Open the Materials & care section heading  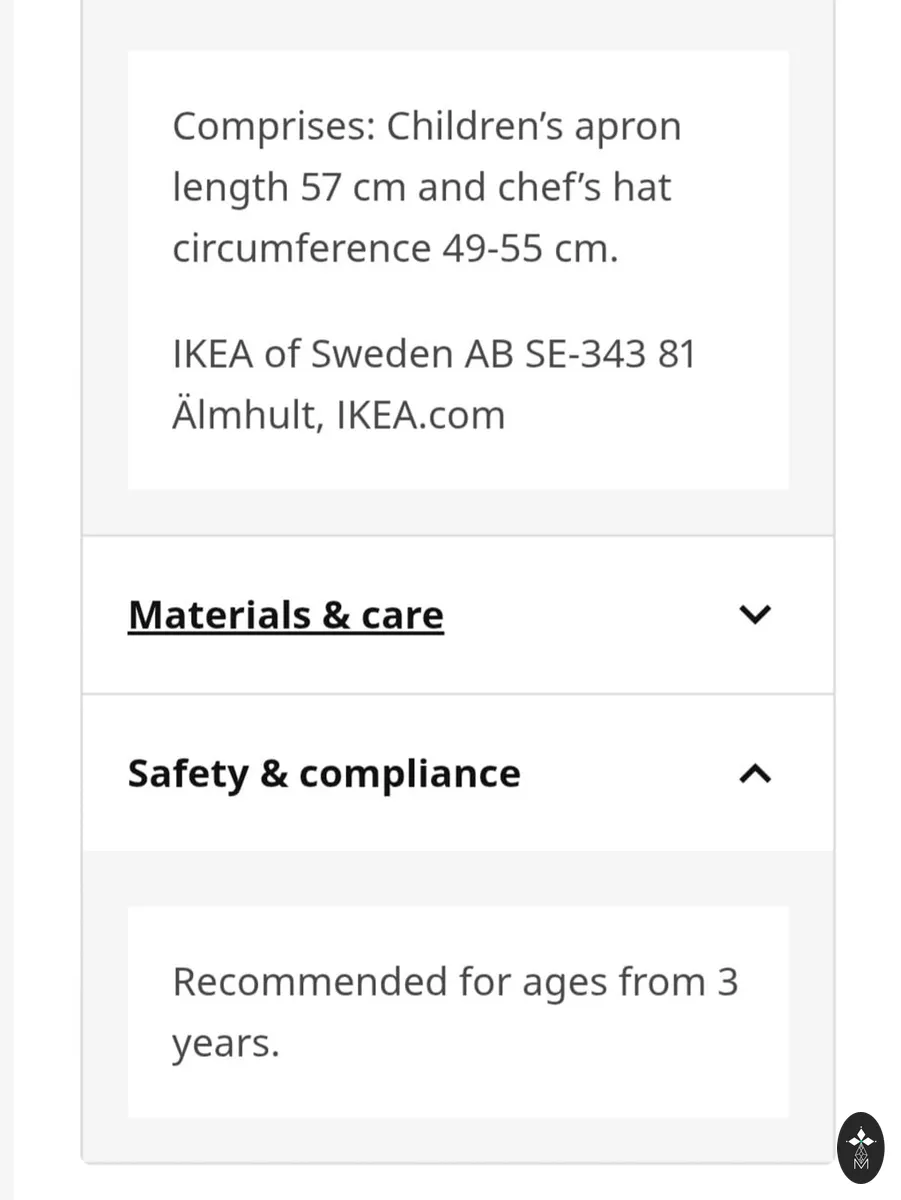[x=286, y=614]
